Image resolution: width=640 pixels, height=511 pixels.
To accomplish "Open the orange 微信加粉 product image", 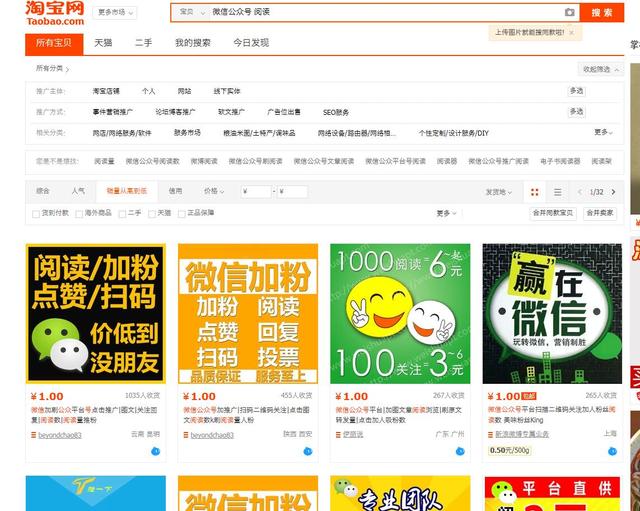I will point(248,313).
